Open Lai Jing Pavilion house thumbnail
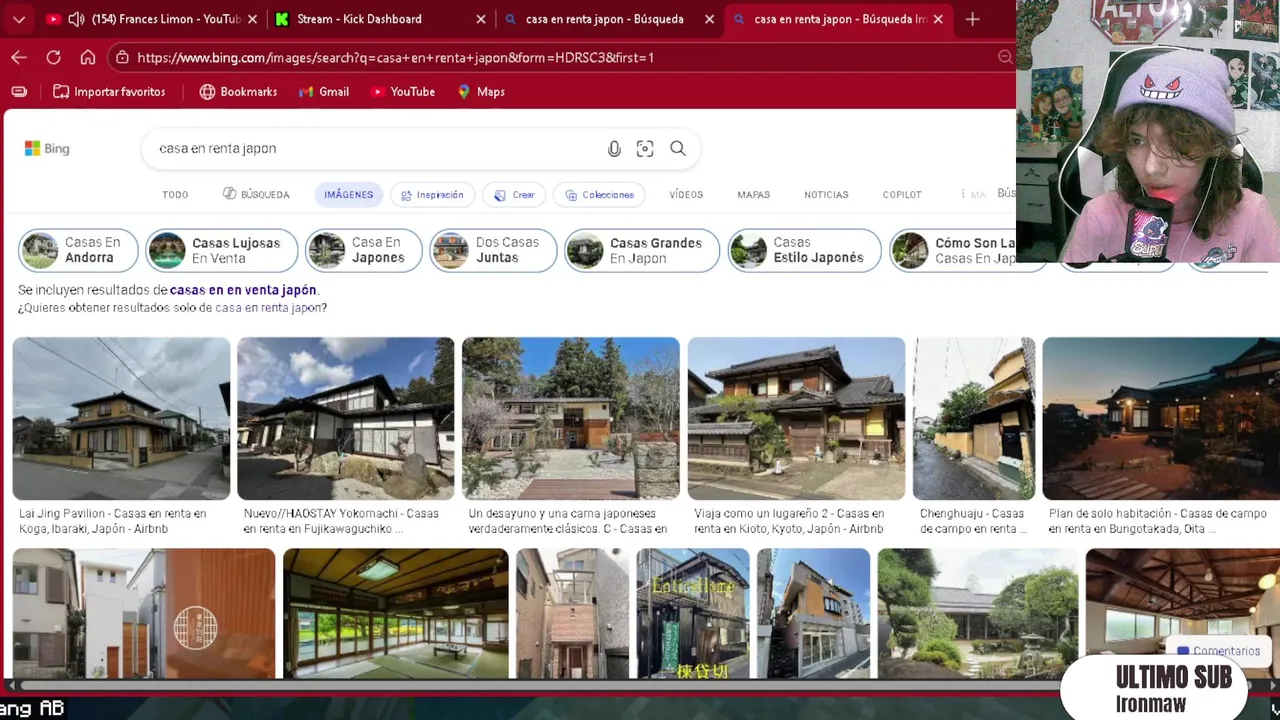1280x720 pixels. point(121,418)
